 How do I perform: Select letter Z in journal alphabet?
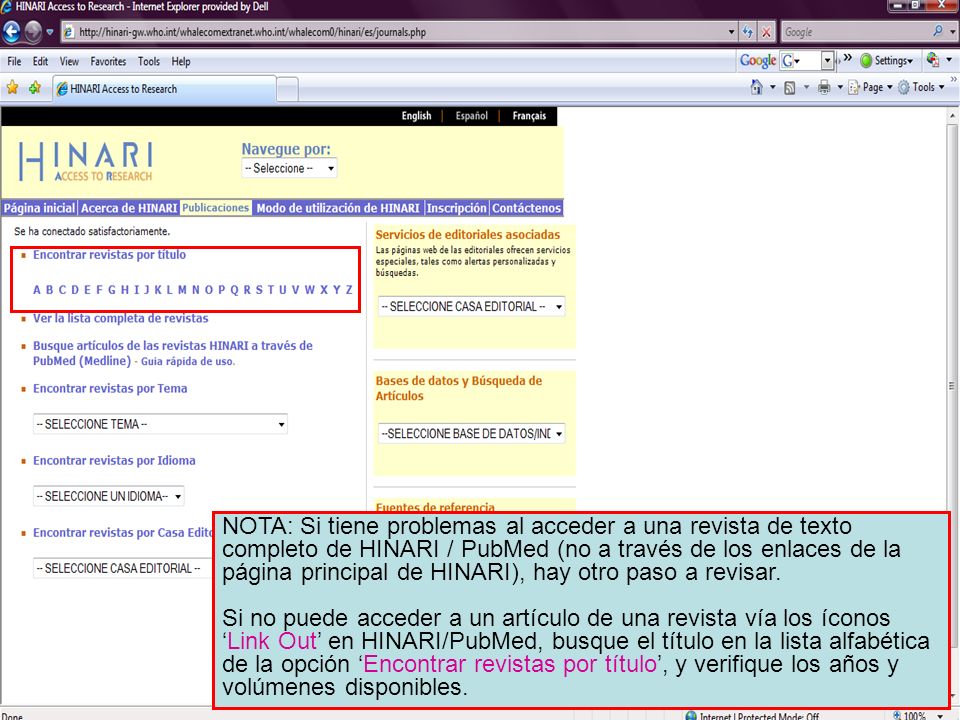pos(349,290)
